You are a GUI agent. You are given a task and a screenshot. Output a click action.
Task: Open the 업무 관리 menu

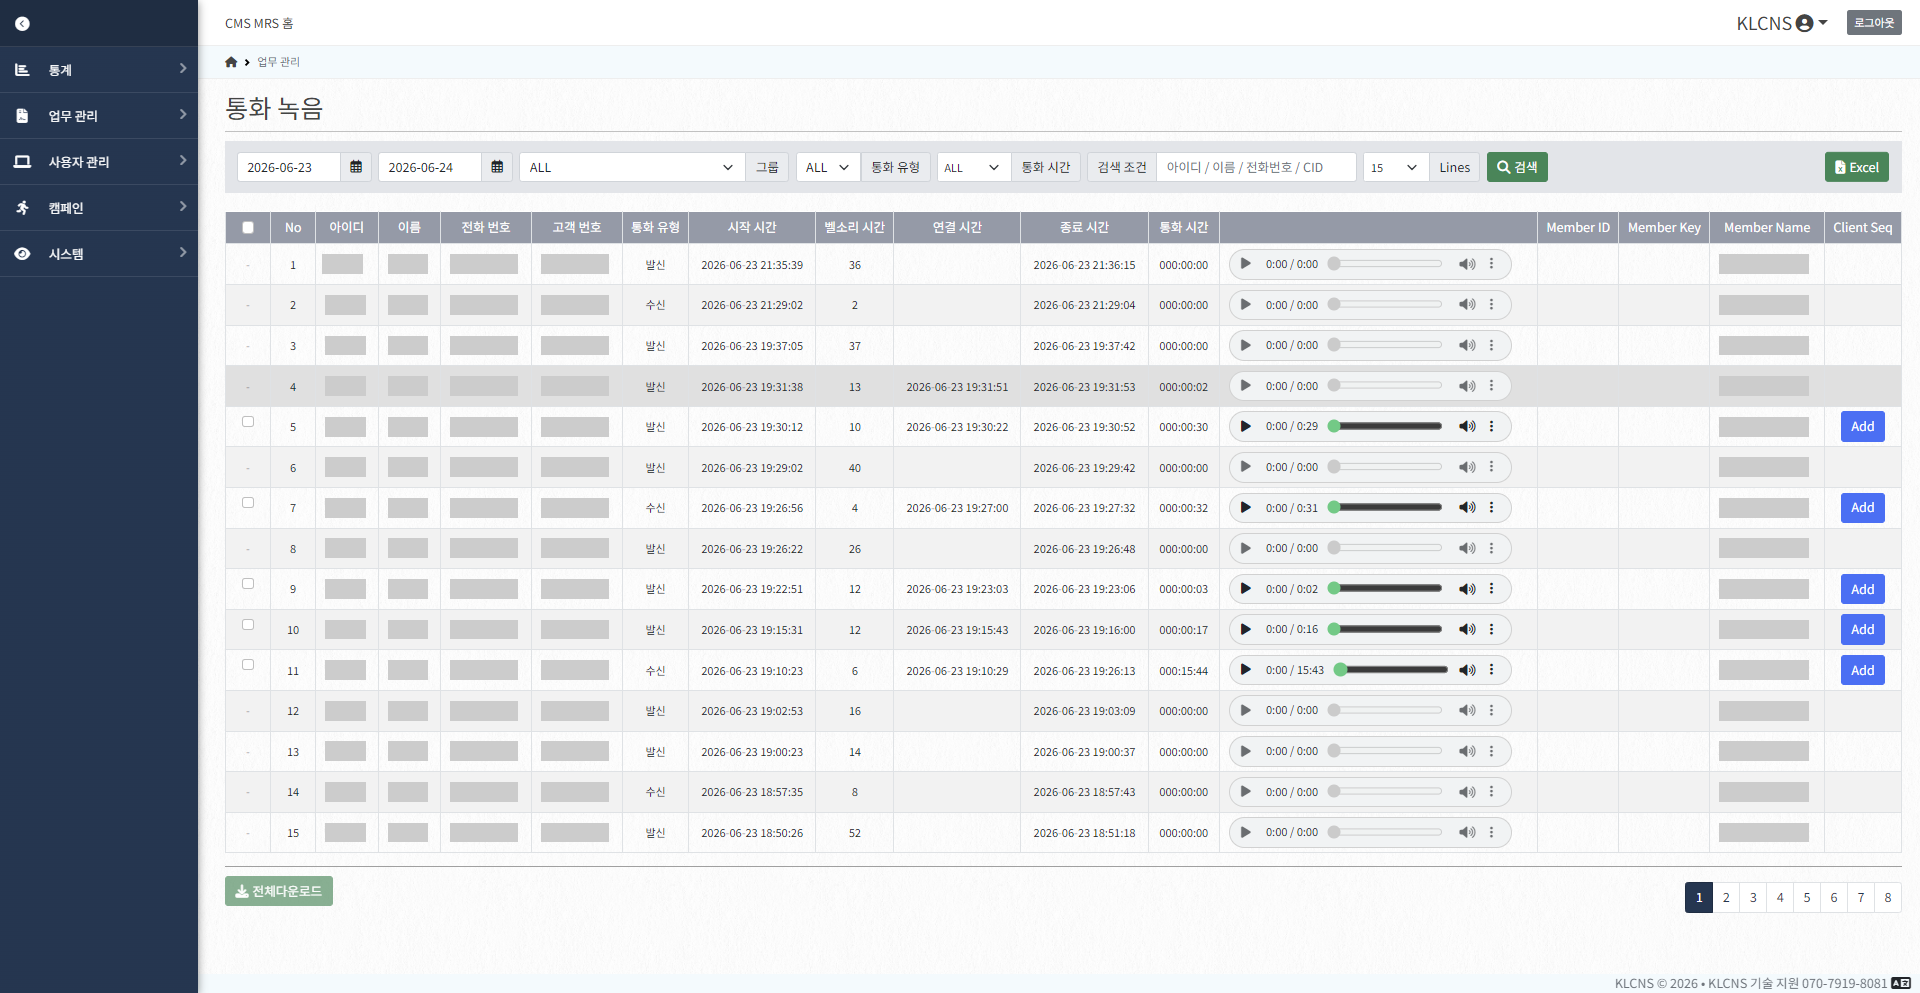(x=99, y=116)
